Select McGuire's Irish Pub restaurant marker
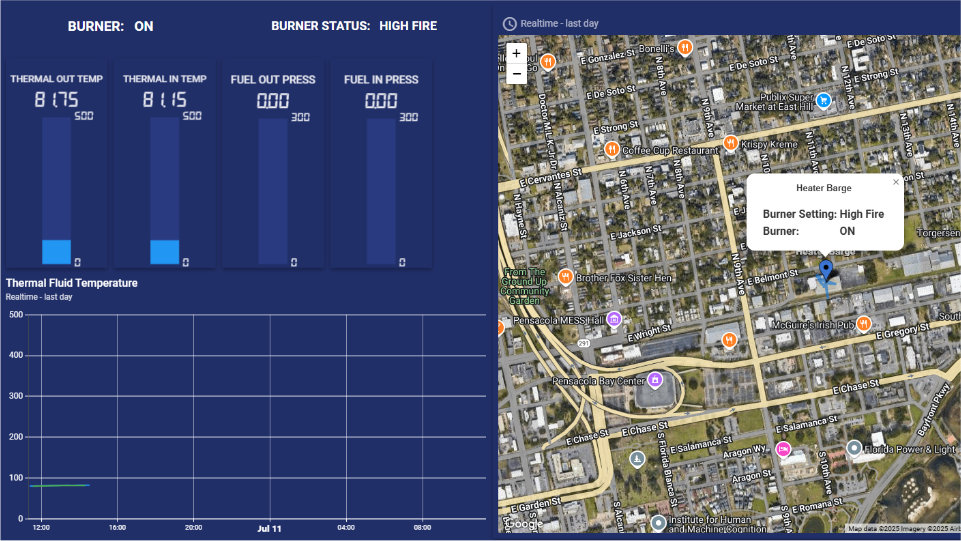 [864, 323]
